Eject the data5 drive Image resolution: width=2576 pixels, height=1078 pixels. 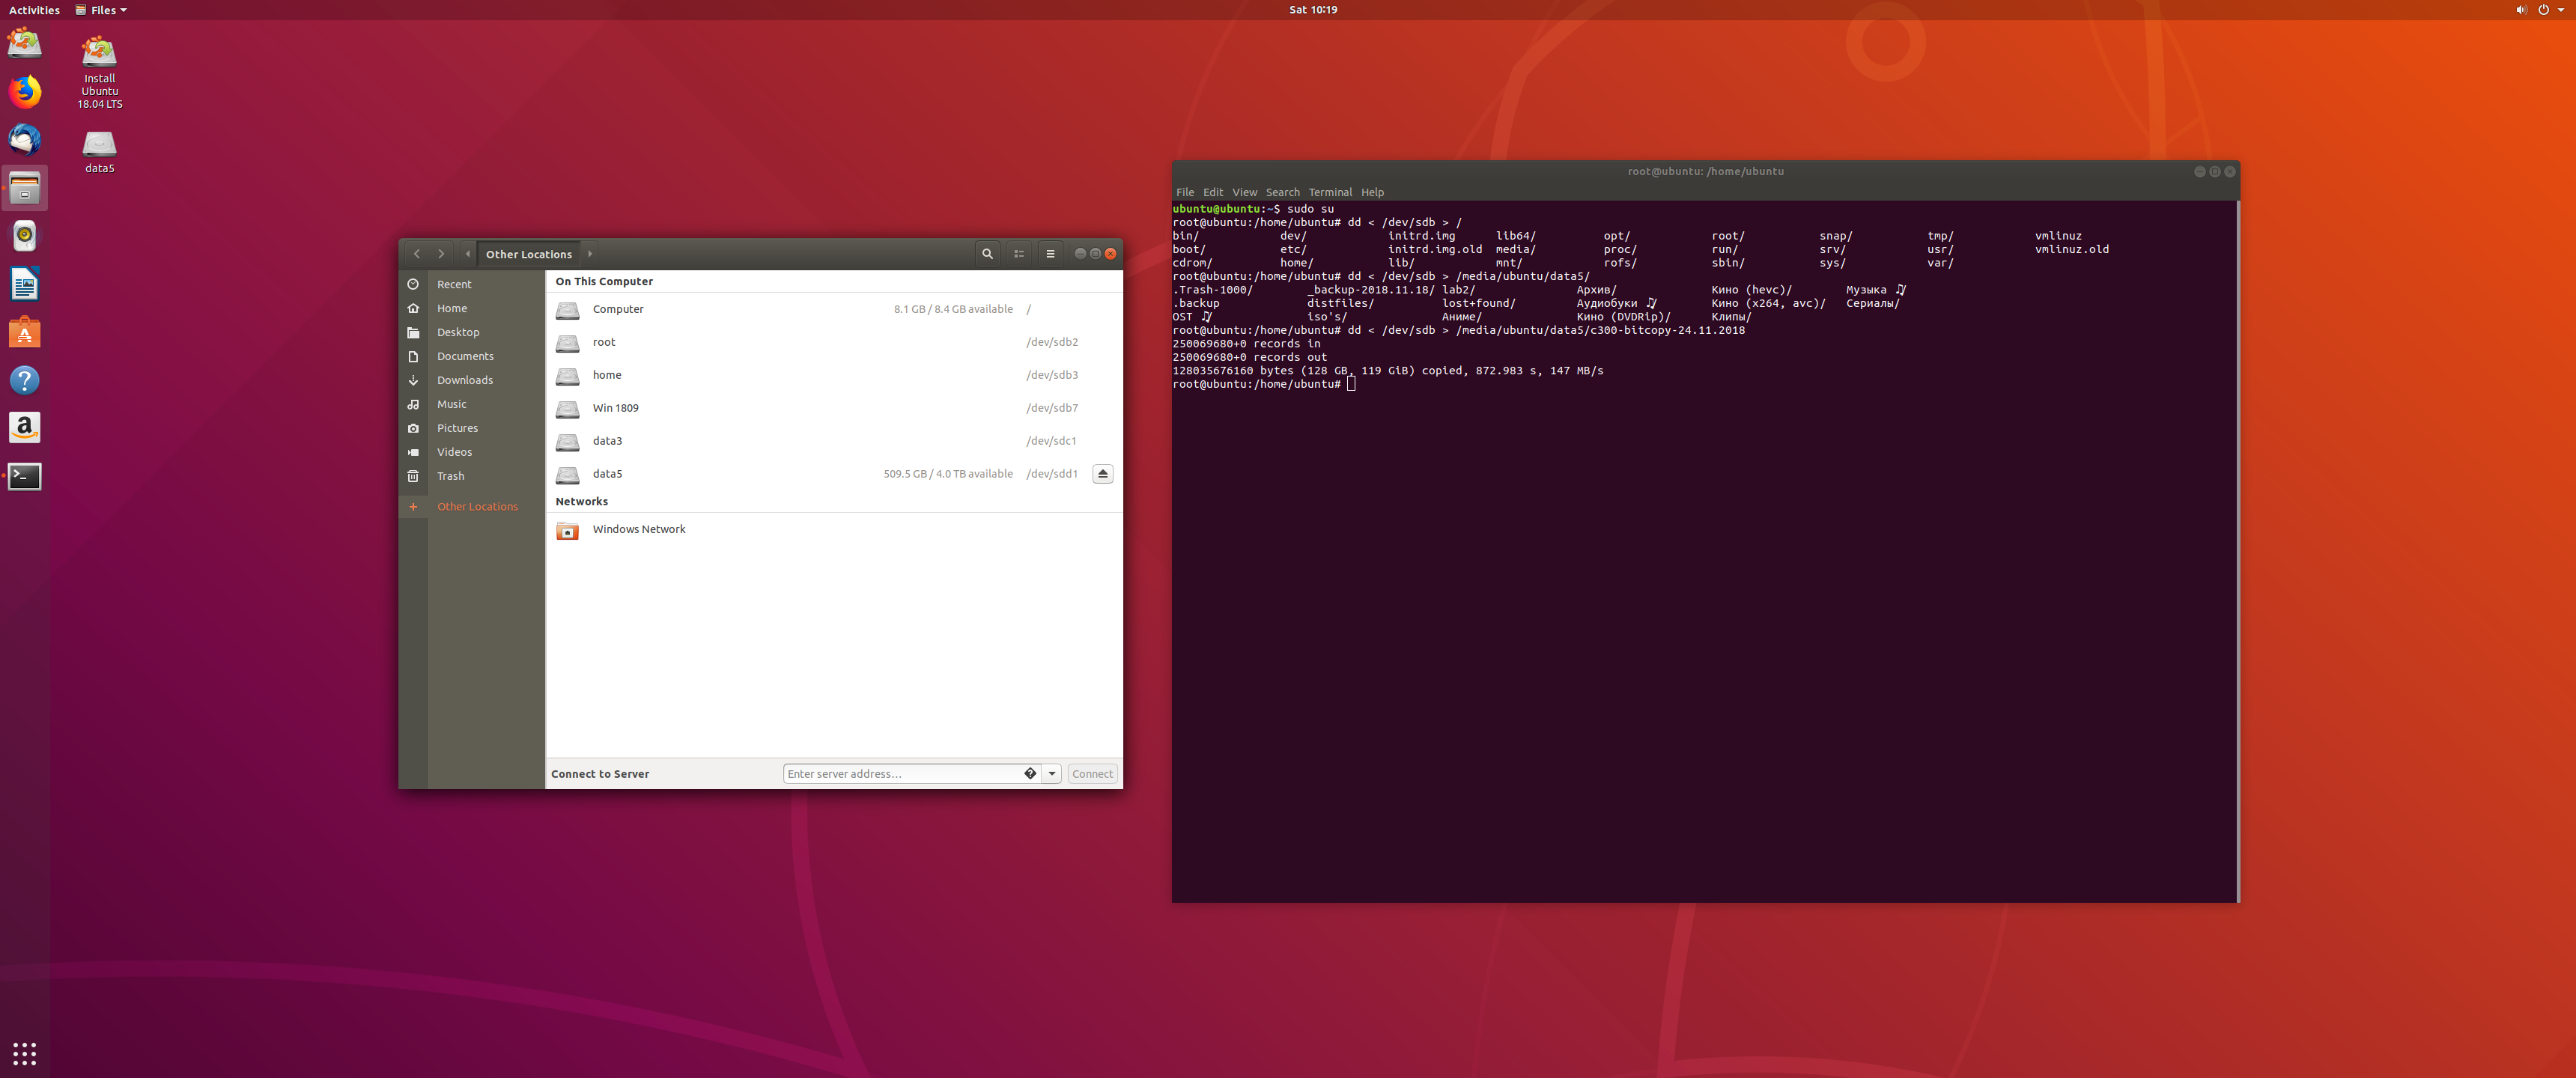click(x=1102, y=474)
